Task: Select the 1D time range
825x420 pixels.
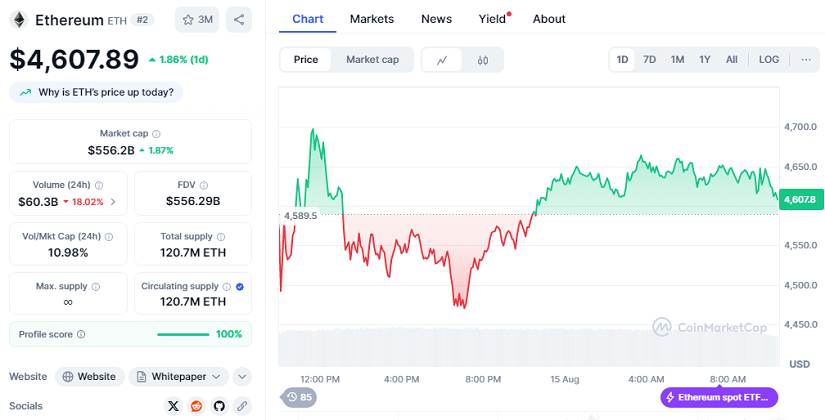Action: point(622,59)
